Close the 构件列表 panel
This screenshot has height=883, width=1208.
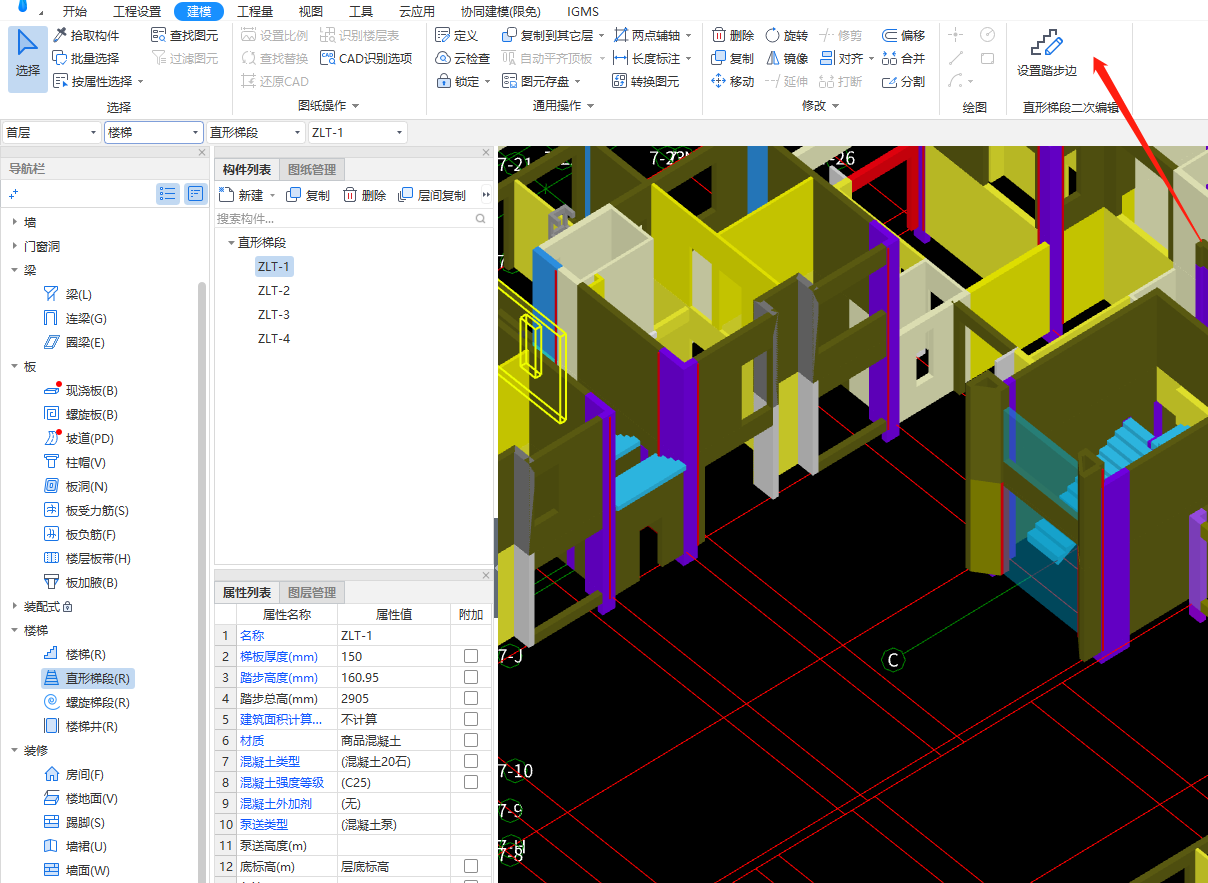coord(486,153)
